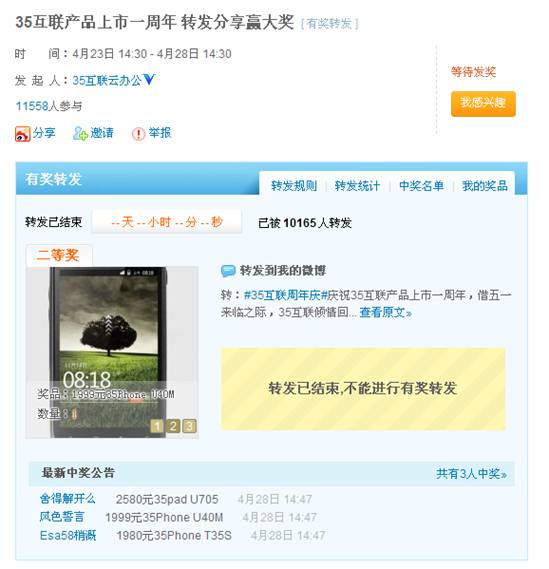Expand original post via 查看原文 link

(x=385, y=312)
